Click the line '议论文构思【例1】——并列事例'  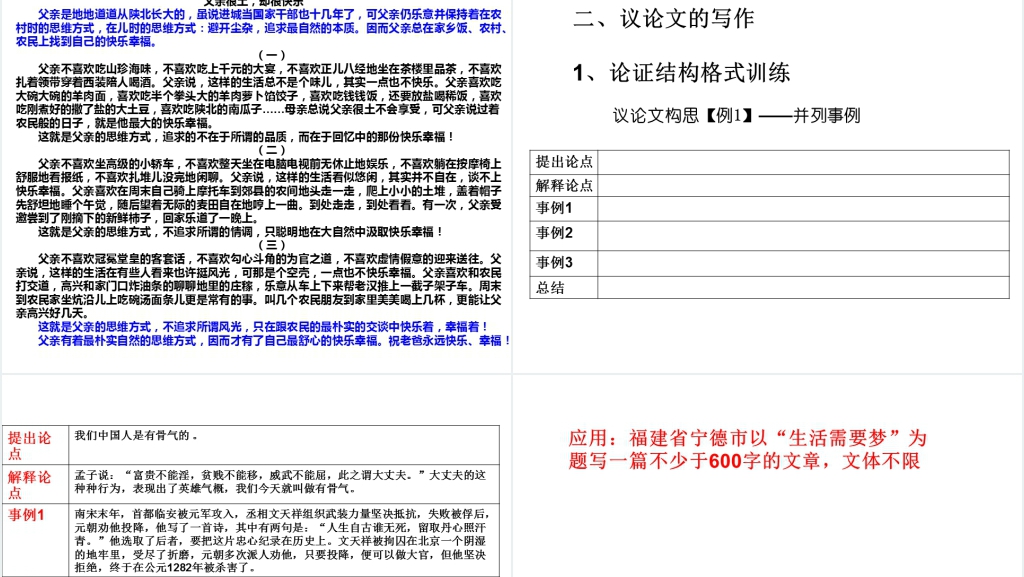(x=736, y=116)
